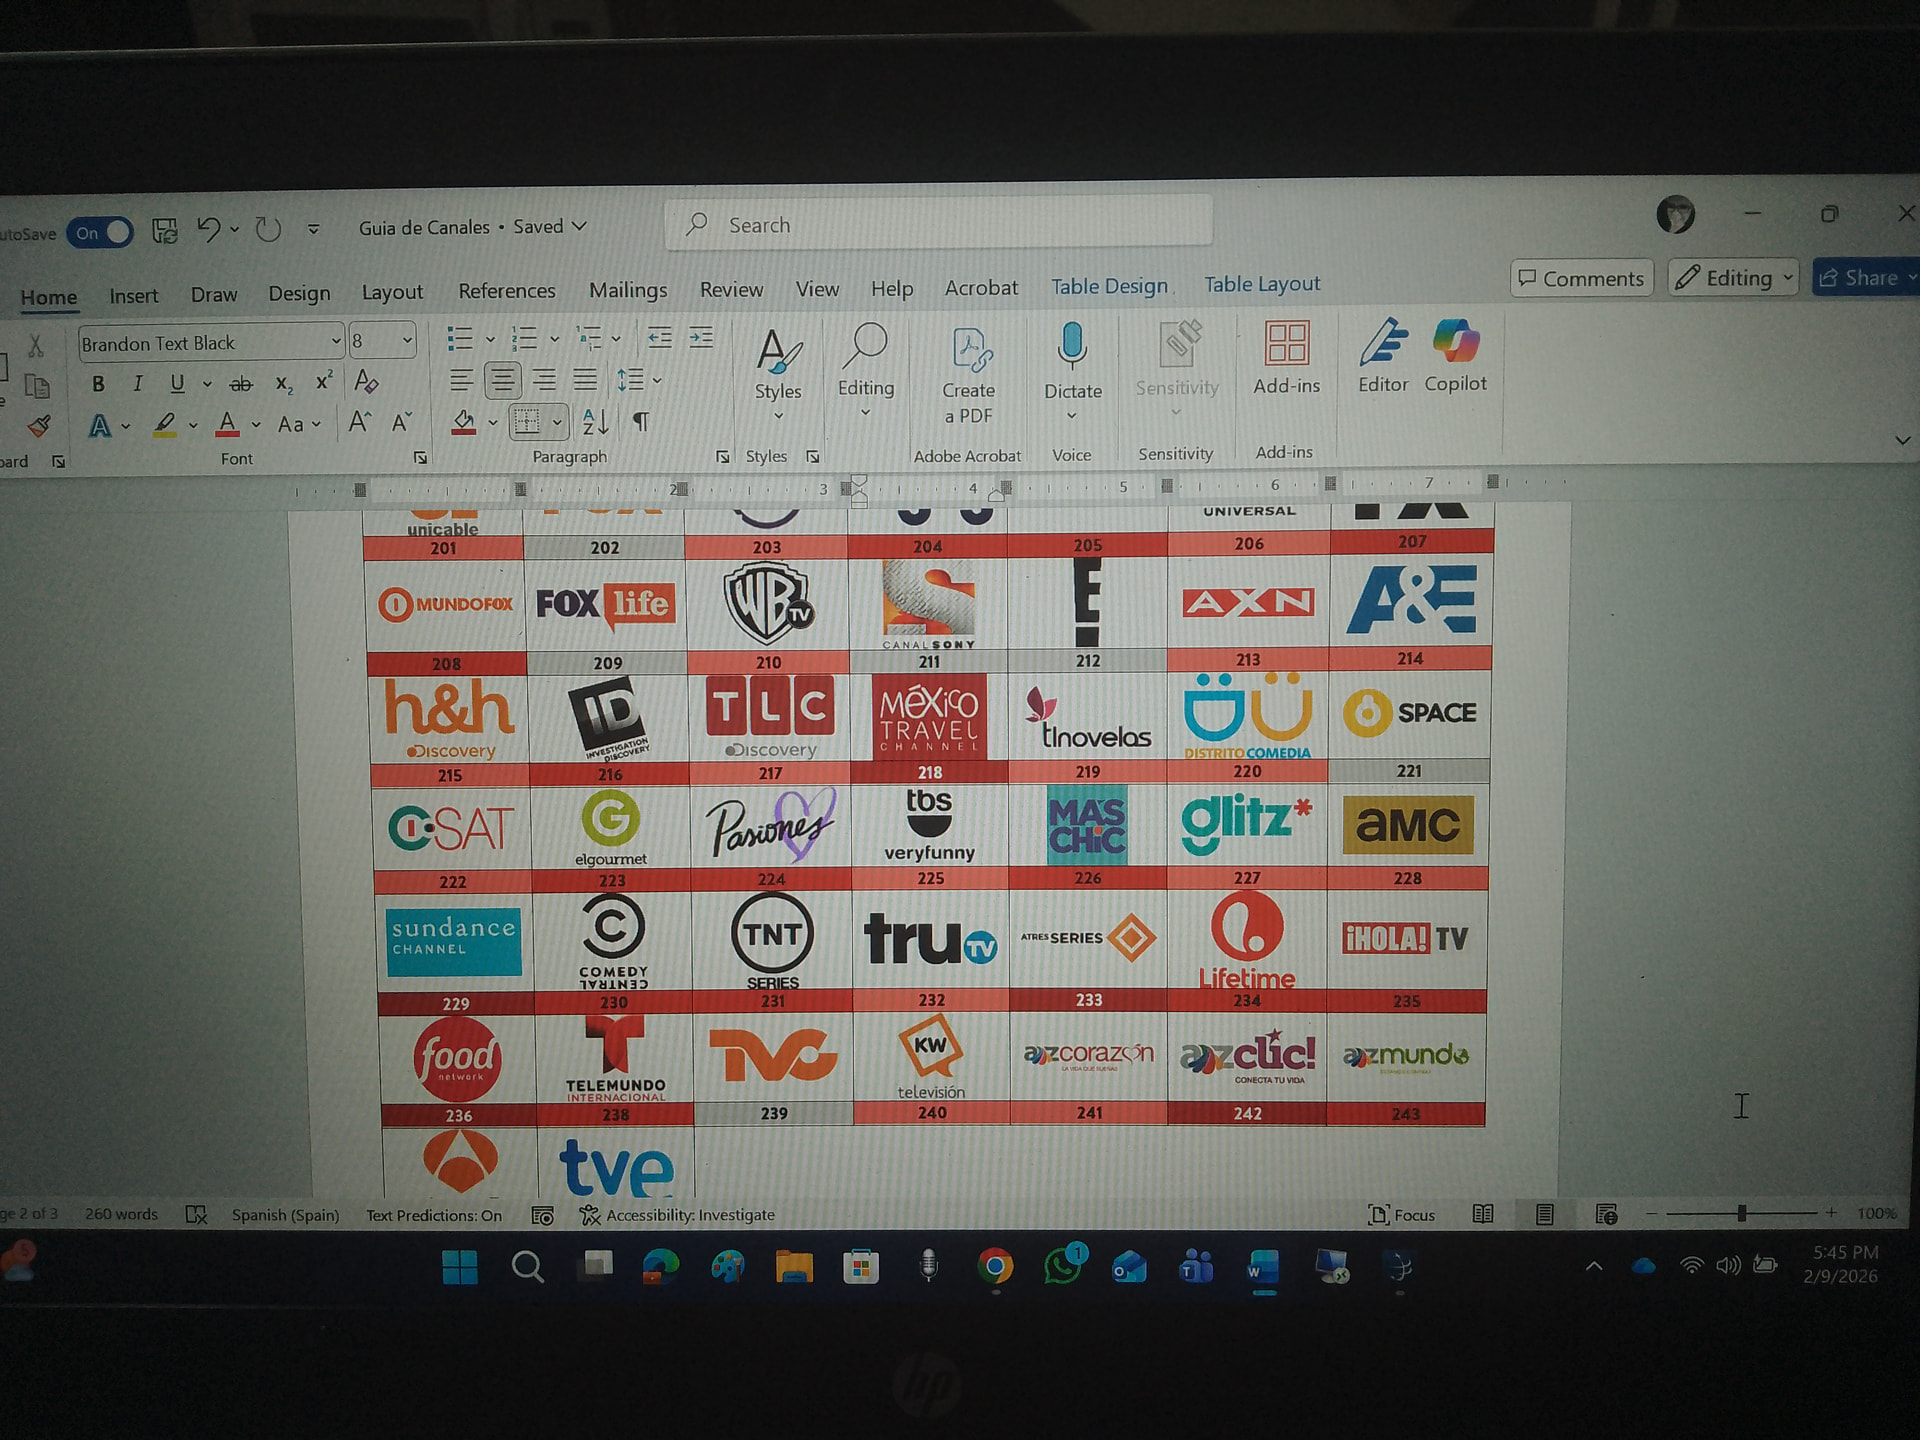Click the Bullets list icon
1920x1440 pixels.
[x=459, y=339]
